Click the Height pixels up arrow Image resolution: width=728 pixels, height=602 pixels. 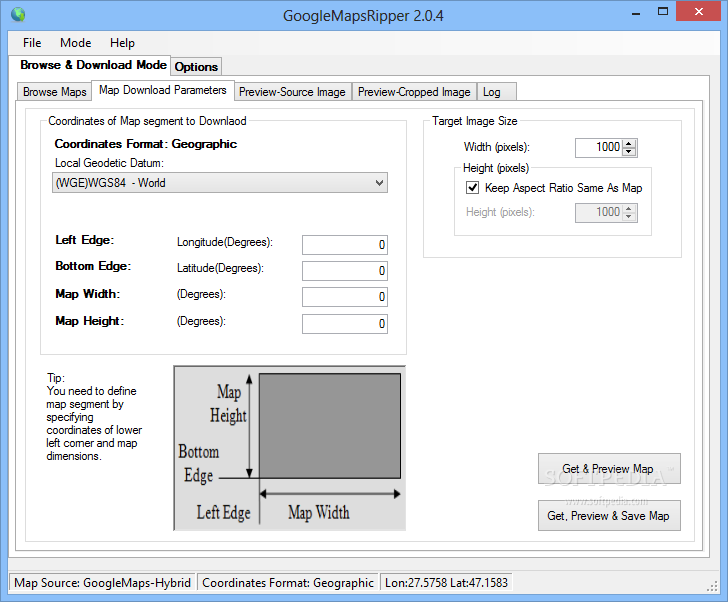pos(629,208)
